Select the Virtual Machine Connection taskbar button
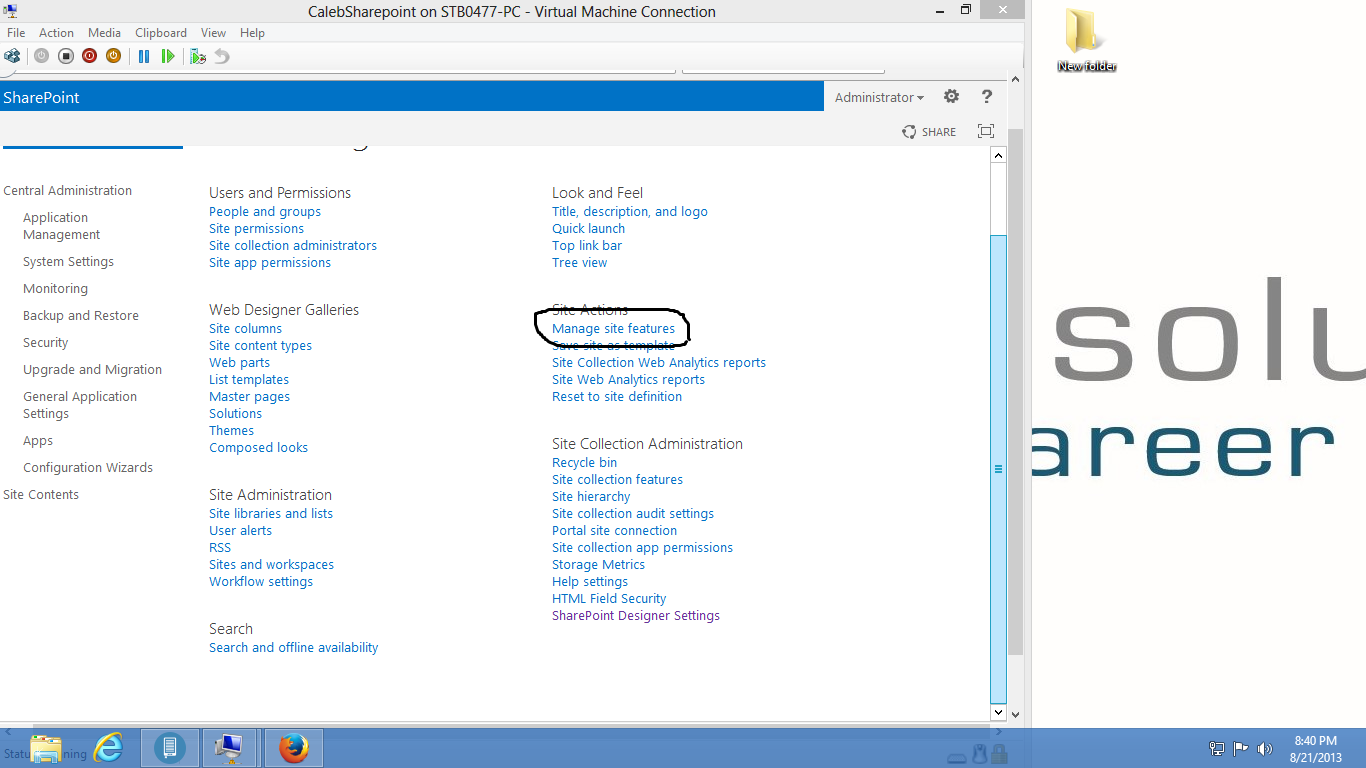This screenshot has height=768, width=1366. [230, 748]
